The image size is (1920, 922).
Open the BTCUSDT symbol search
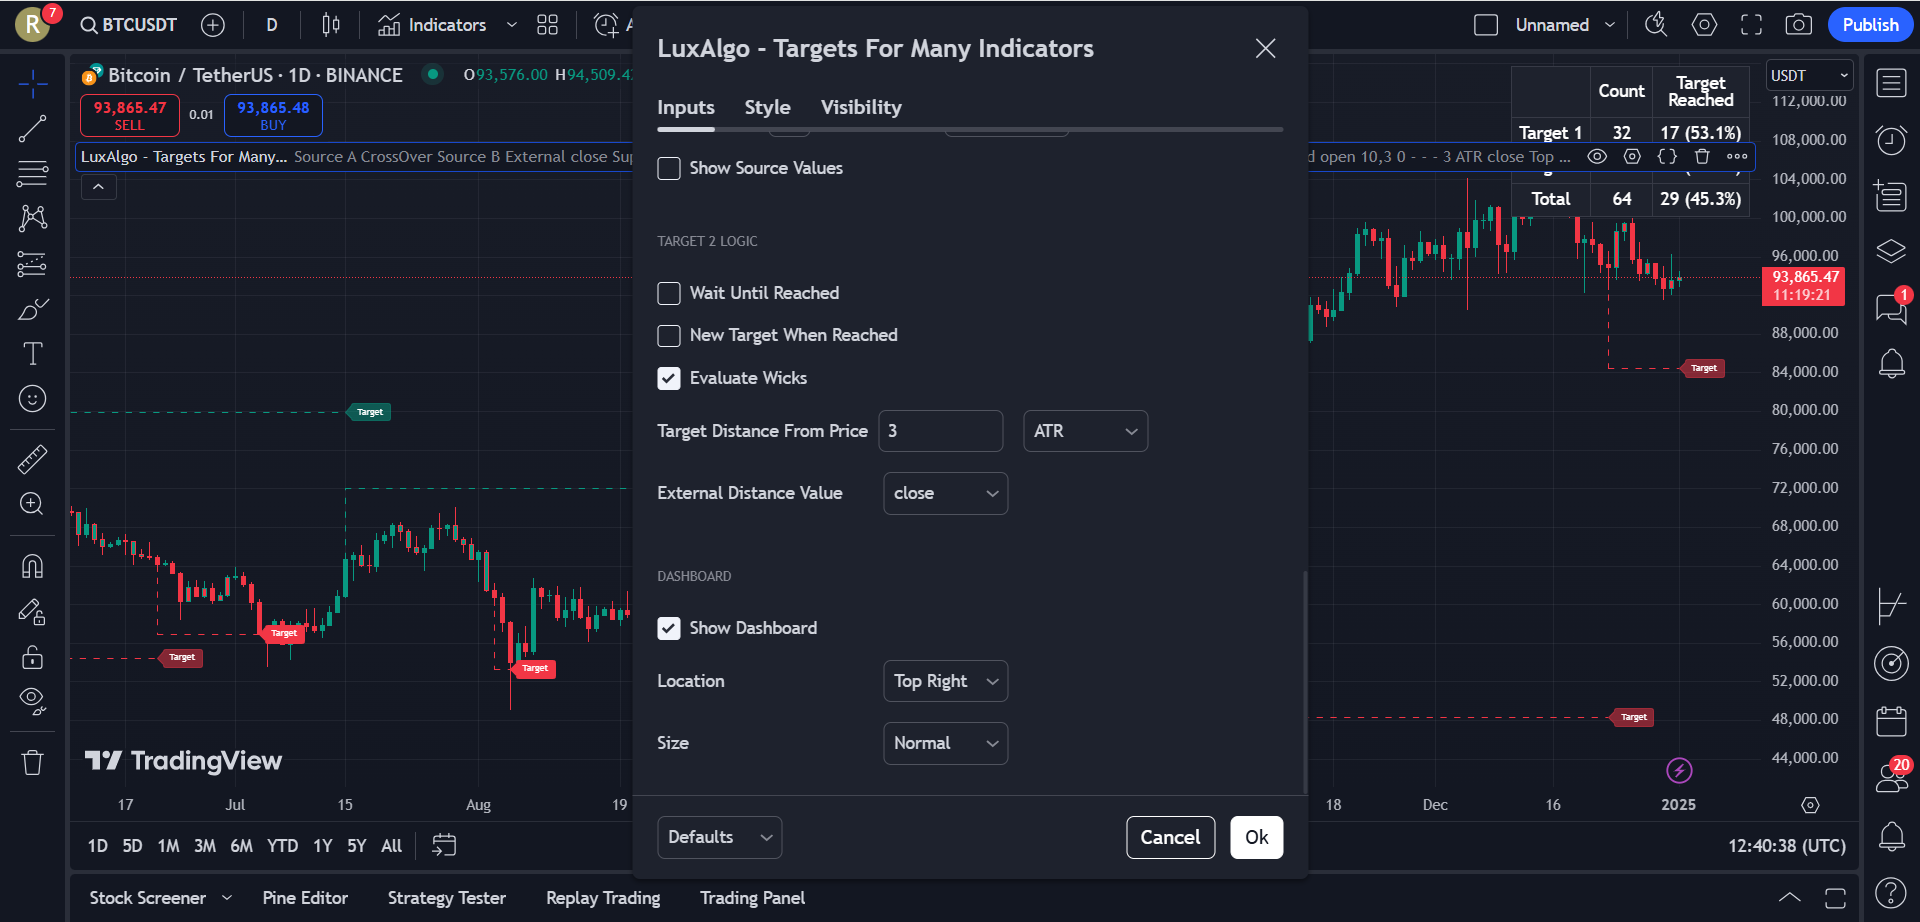[x=129, y=25]
